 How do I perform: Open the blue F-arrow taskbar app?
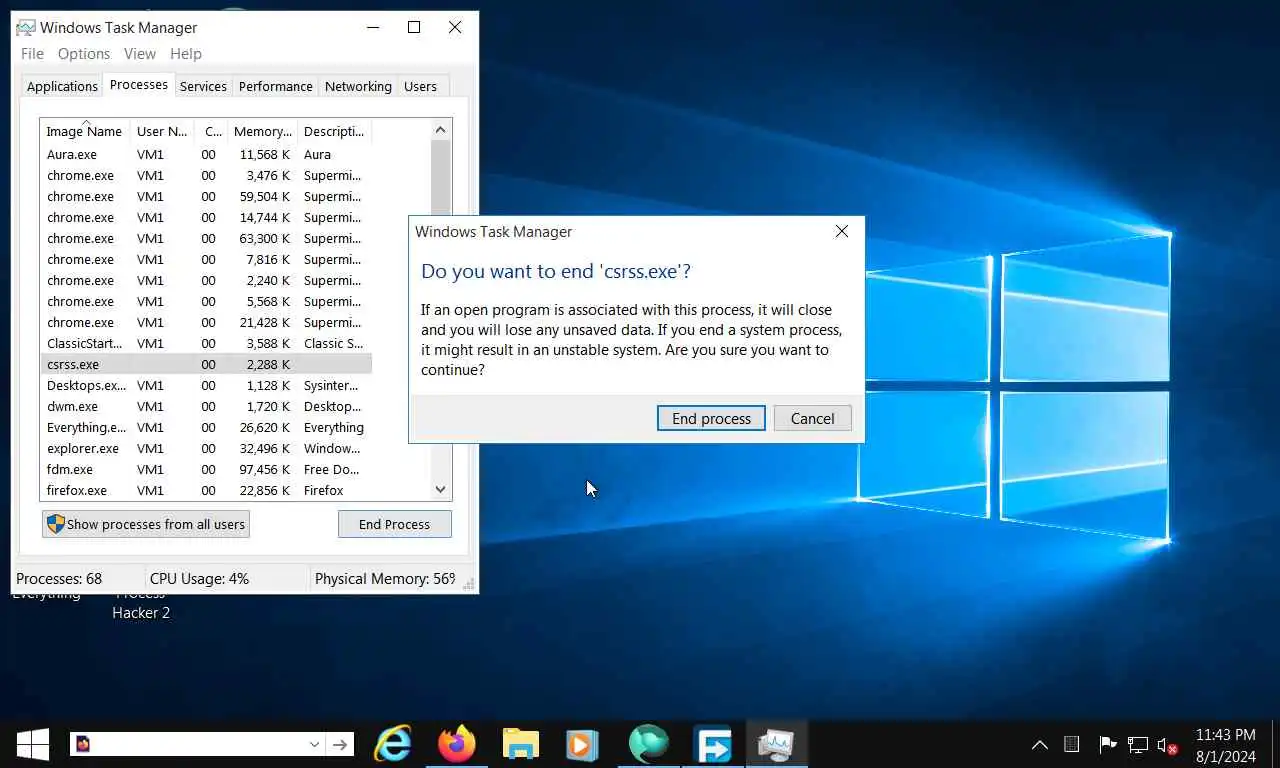point(713,744)
